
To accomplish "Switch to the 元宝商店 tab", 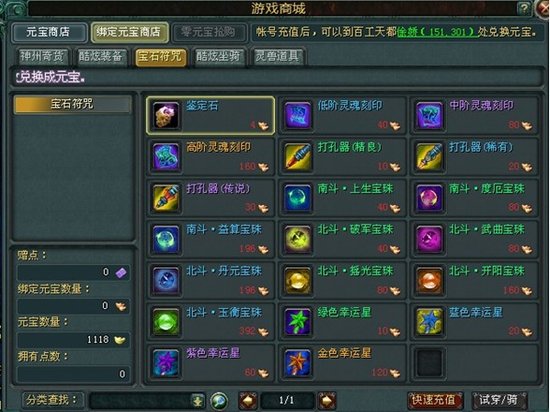I will pos(49,32).
